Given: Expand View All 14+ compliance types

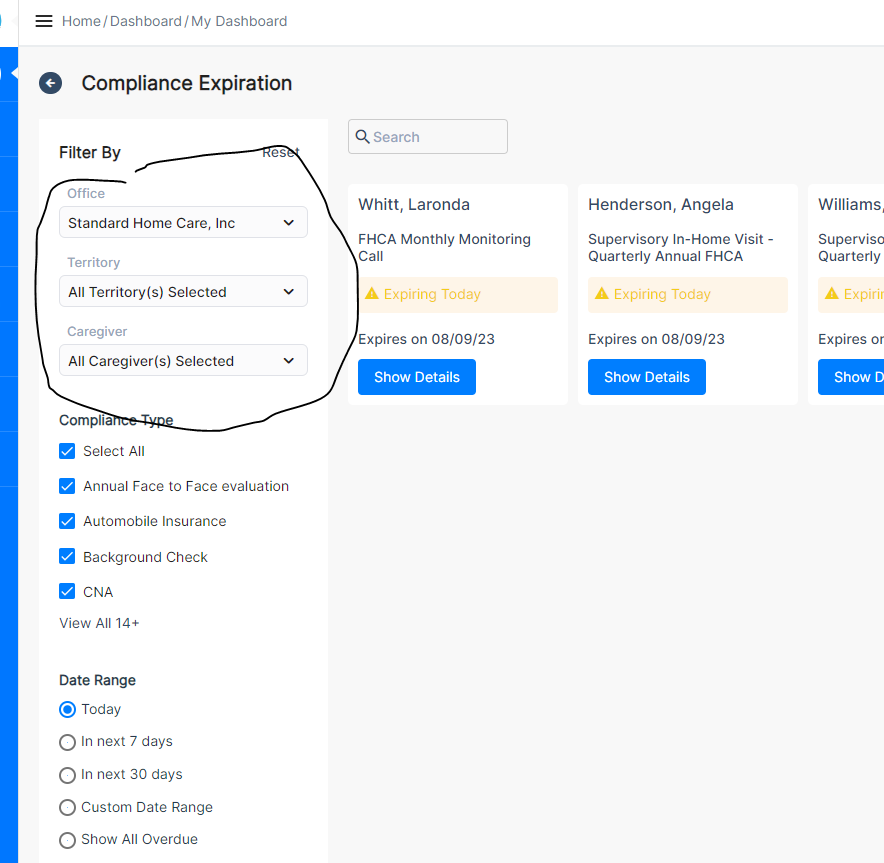Looking at the screenshot, I should coord(99,623).
